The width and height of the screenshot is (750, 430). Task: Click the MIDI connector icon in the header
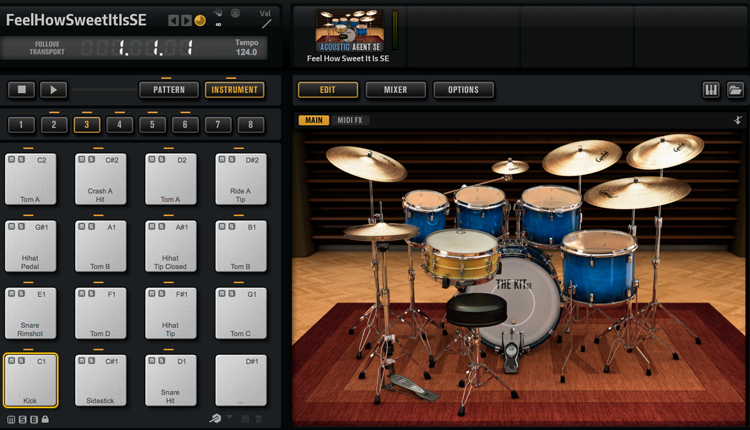[235, 13]
